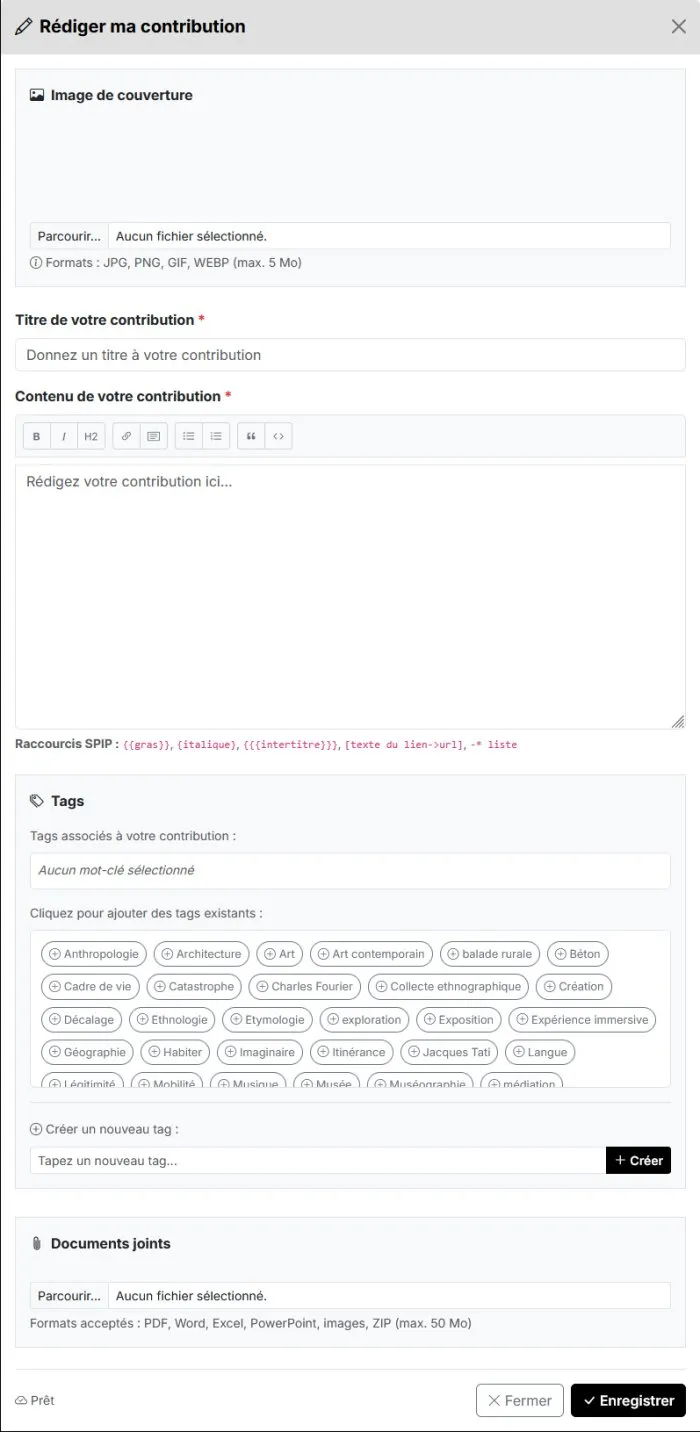This screenshot has height=1432, width=700.
Task: Add a numbered list
Action: pos(216,436)
